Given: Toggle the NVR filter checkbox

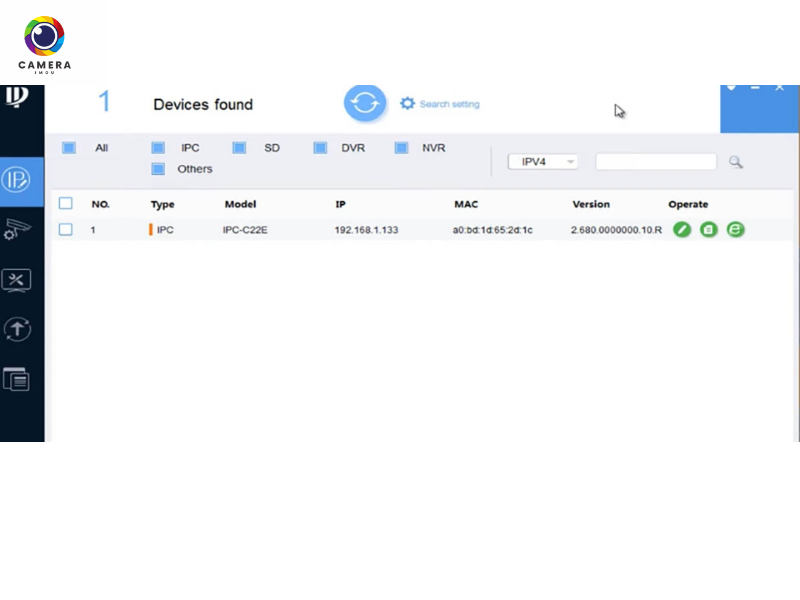Looking at the screenshot, I should (401, 148).
